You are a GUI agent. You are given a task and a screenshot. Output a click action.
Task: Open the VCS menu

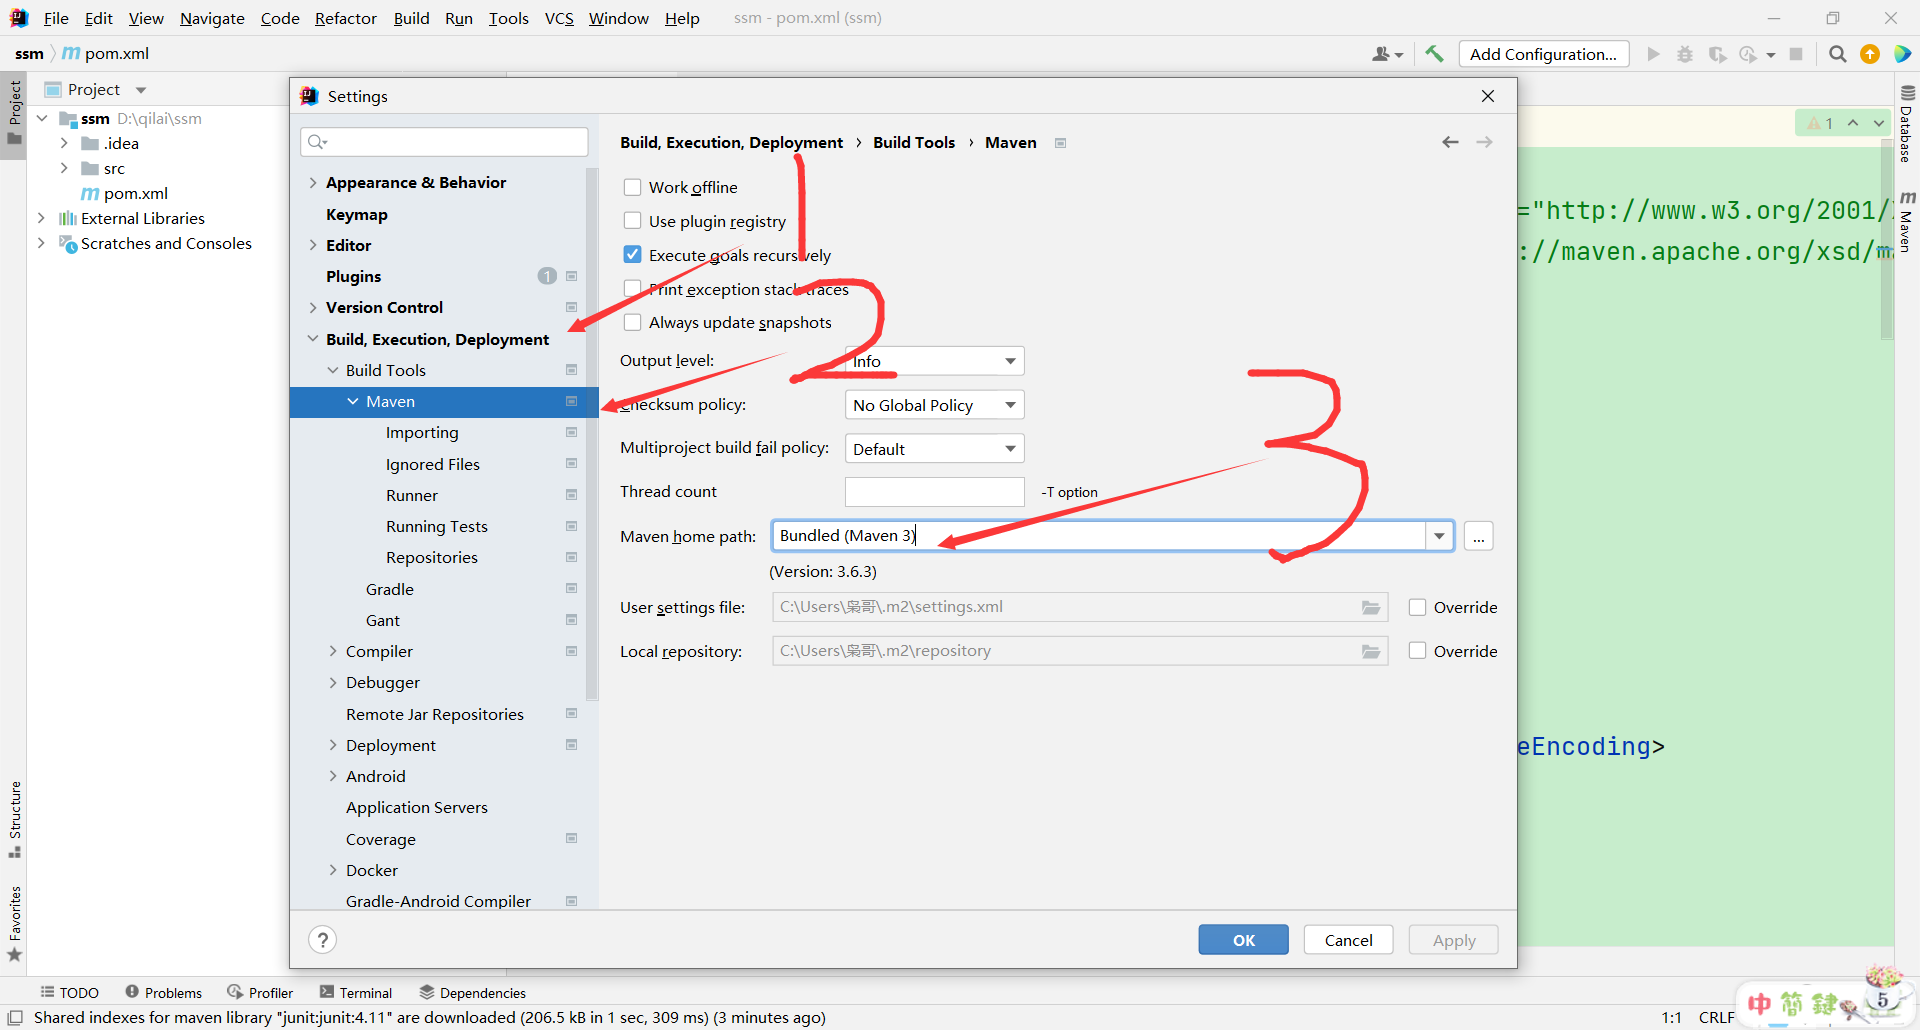click(x=558, y=18)
